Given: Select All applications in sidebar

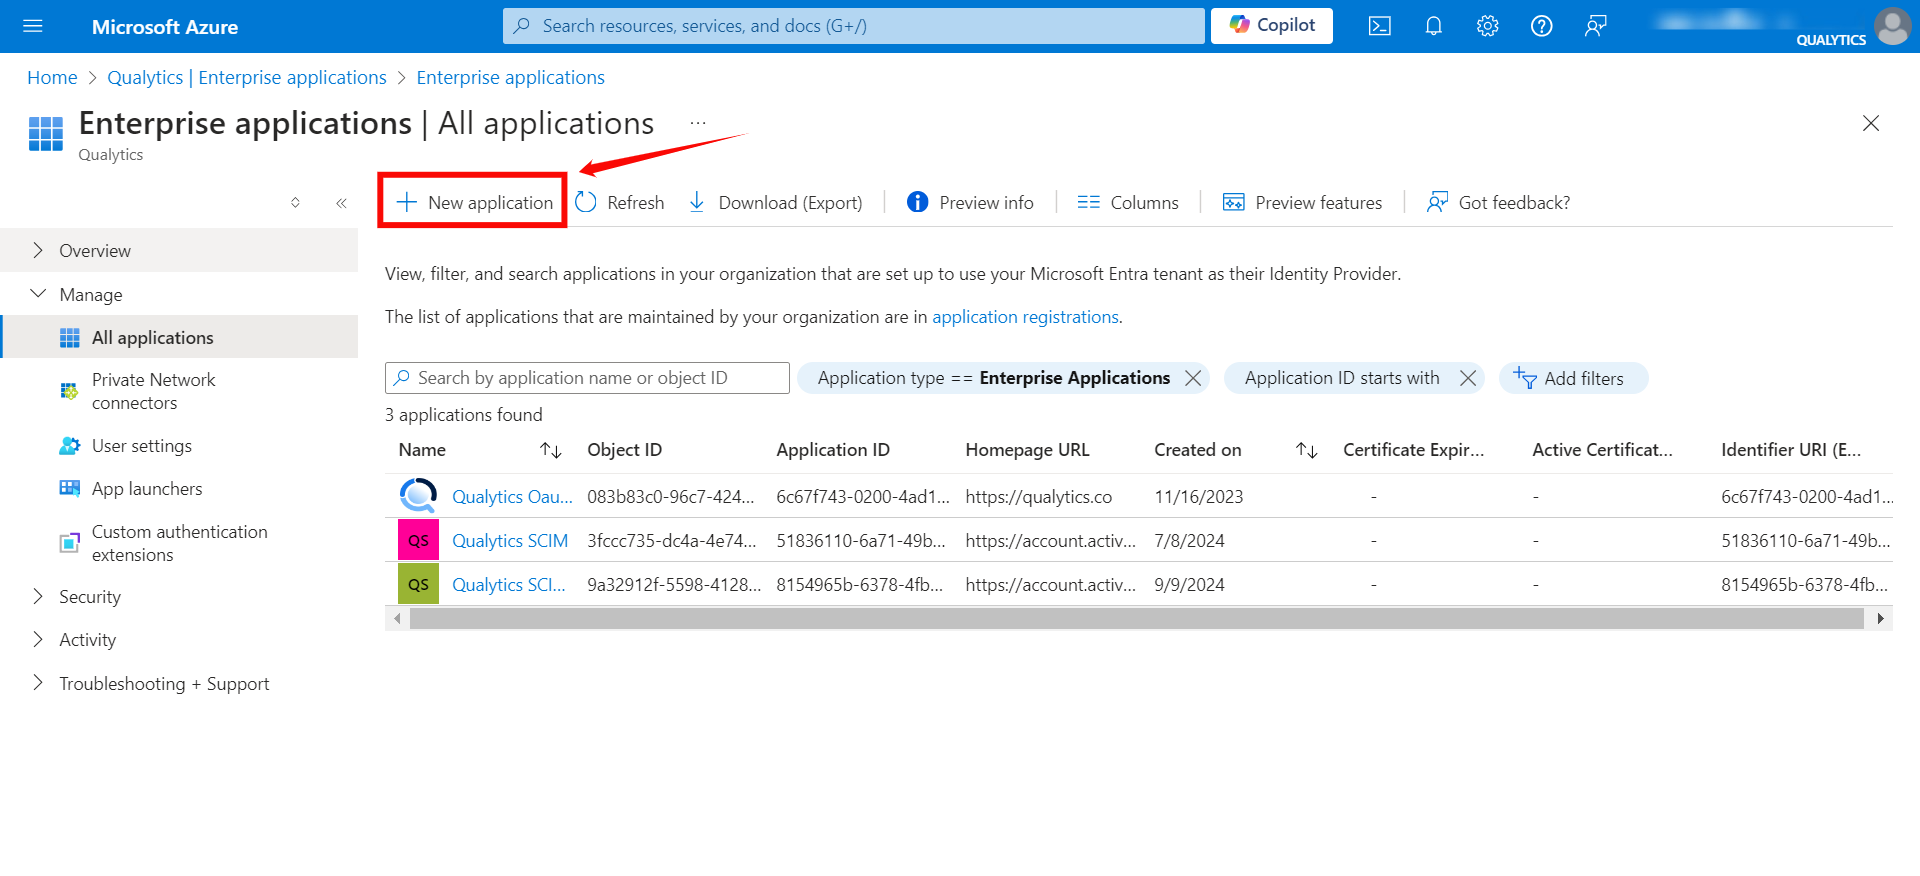Looking at the screenshot, I should pyautogui.click(x=179, y=337).
